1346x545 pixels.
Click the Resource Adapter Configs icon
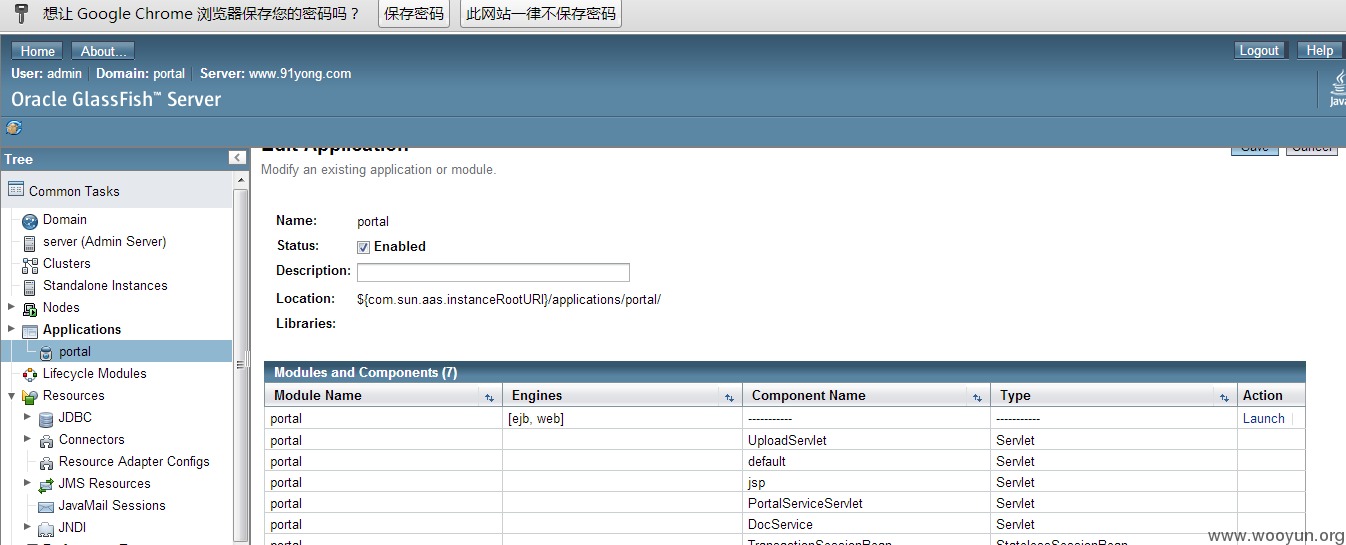46,463
